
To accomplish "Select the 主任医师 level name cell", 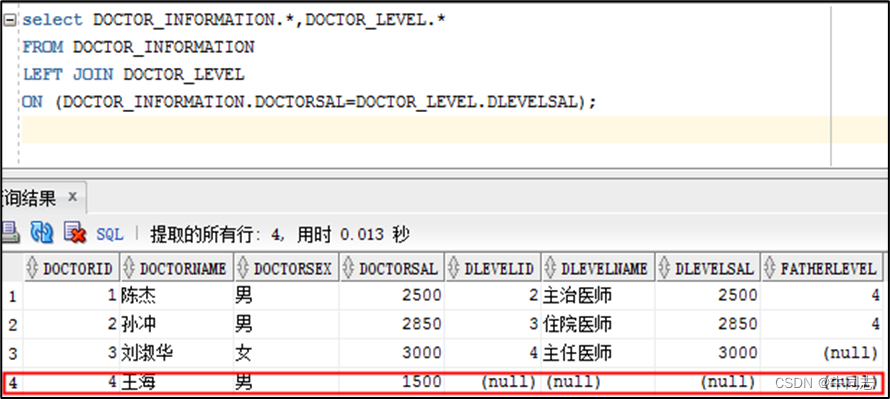I will (598, 353).
